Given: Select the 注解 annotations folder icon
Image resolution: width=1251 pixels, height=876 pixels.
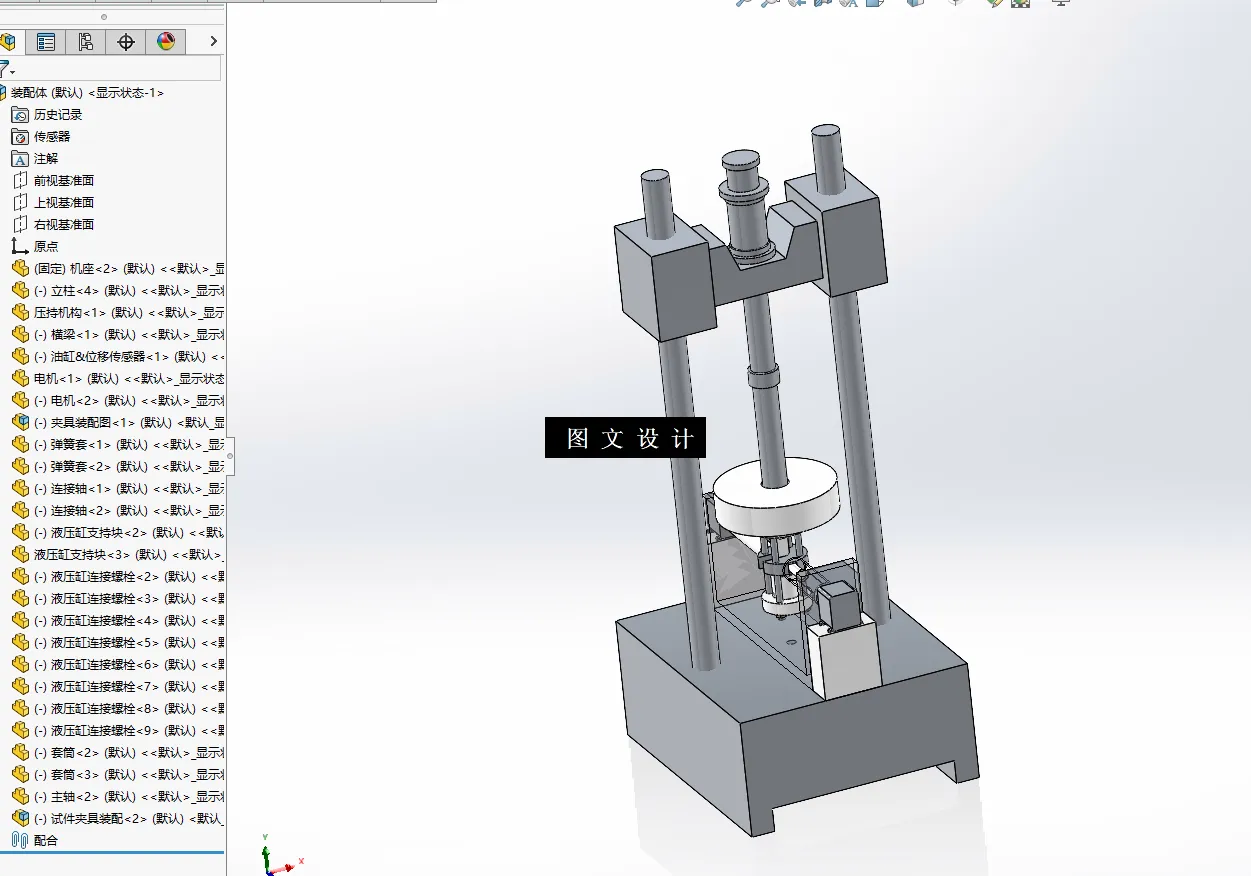Looking at the screenshot, I should click(x=20, y=159).
